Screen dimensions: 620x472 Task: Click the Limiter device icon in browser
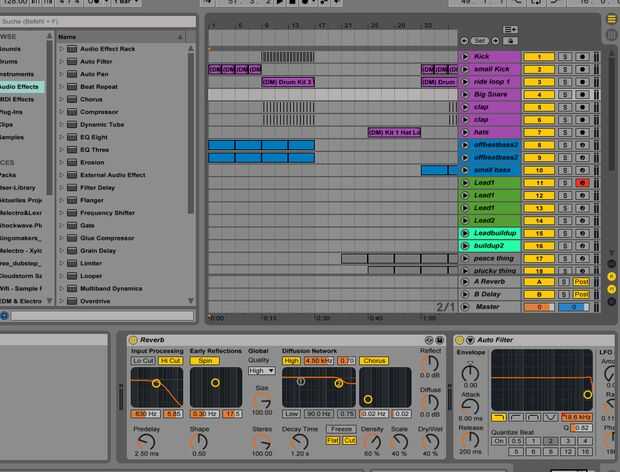[x=71, y=263]
